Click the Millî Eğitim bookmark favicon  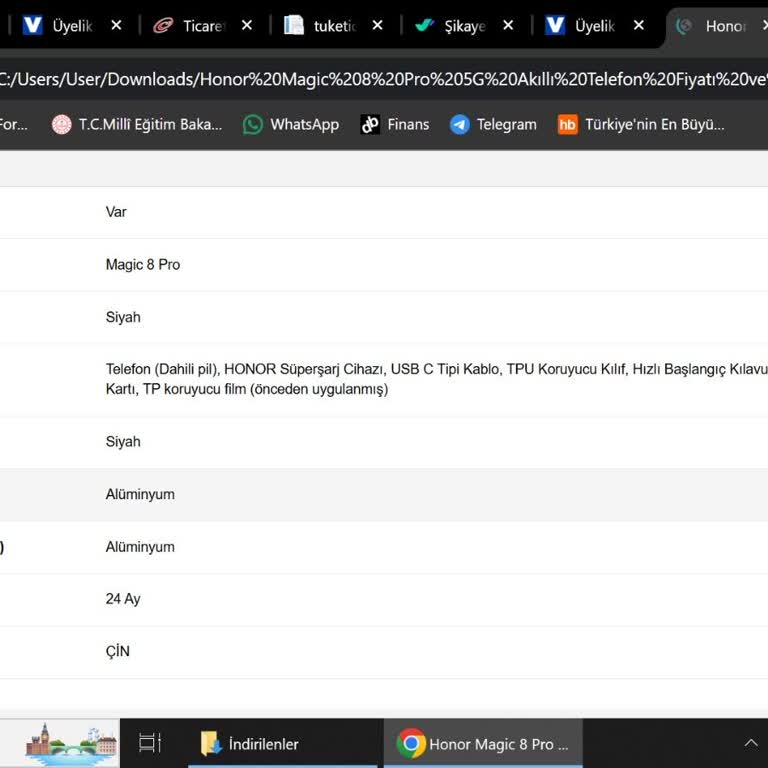62,124
